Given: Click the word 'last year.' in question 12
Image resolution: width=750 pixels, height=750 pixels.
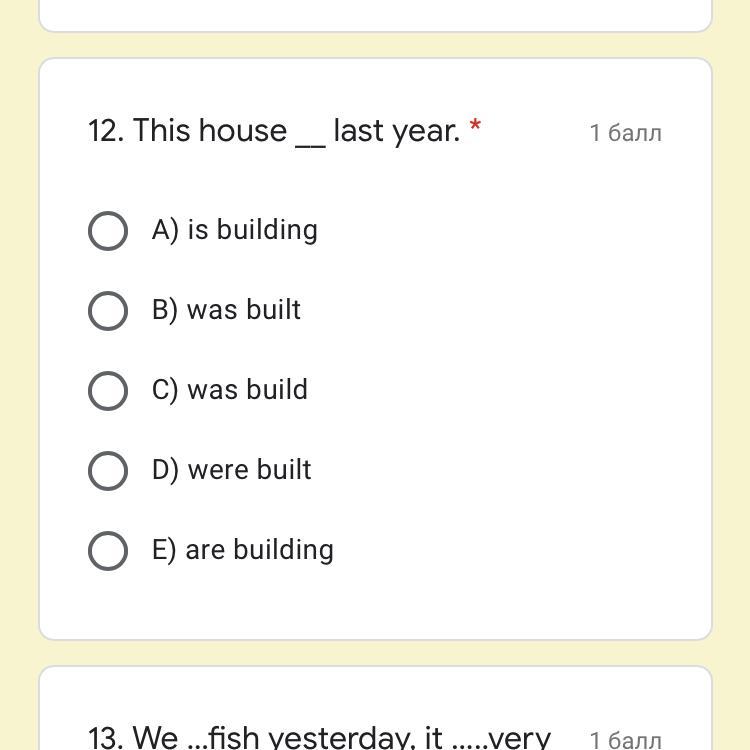Looking at the screenshot, I should tap(396, 131).
